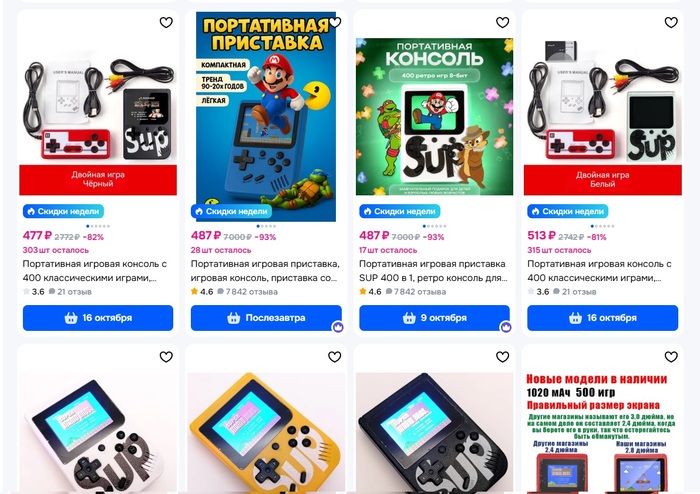Open blue Портативная приставка Mario image

click(266, 116)
